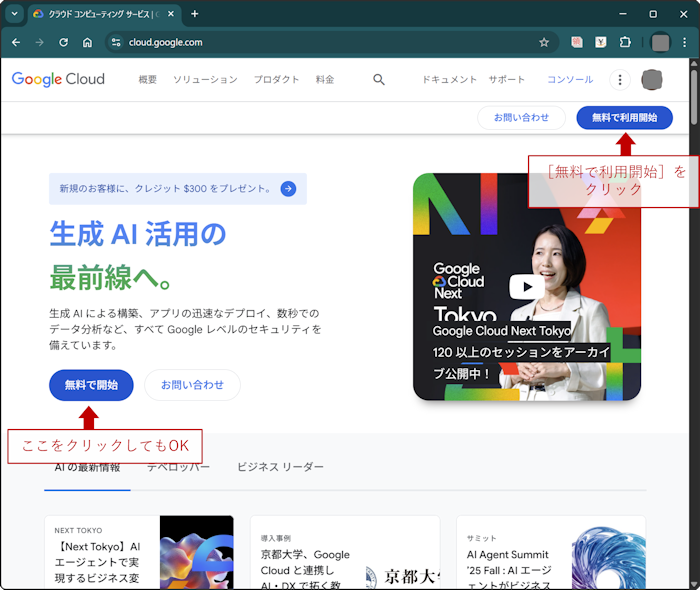Click the blue arrow on the $300 credit banner
This screenshot has width=700, height=590.
click(288, 188)
